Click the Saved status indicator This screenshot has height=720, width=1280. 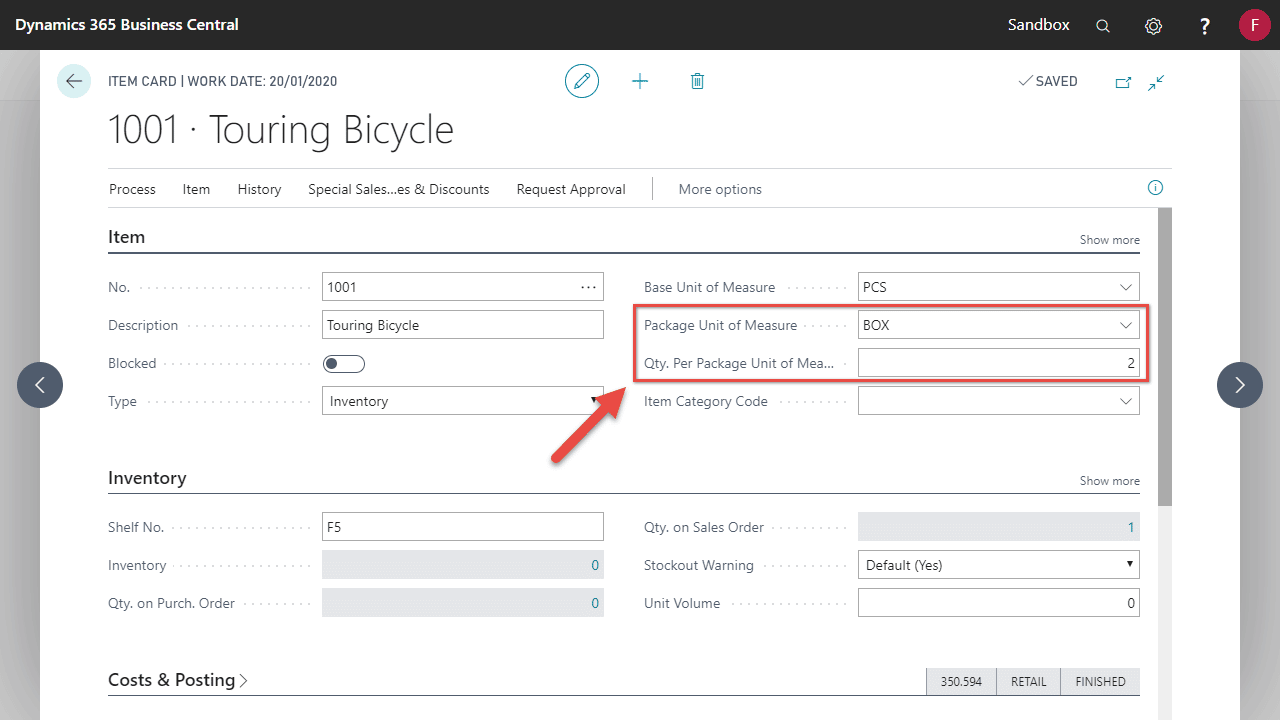click(1048, 81)
